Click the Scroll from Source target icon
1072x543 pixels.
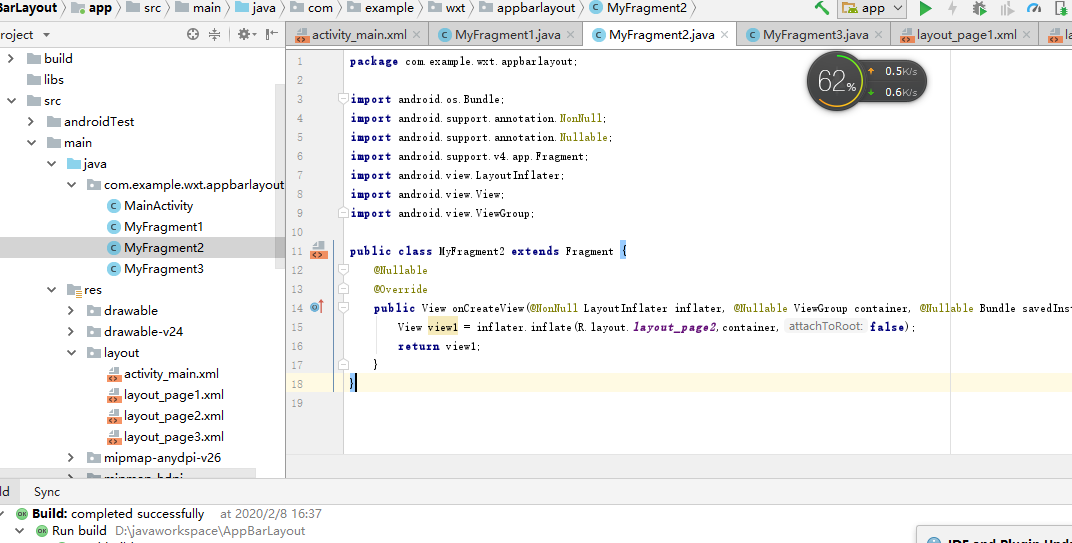pyautogui.click(x=193, y=34)
